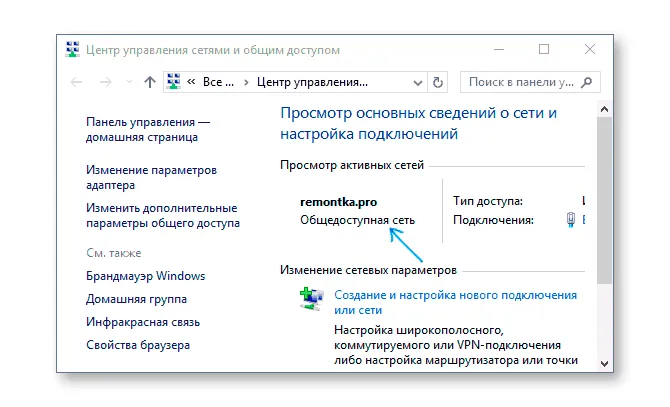Select 'Центр управления...' breadcrumb

pos(312,82)
